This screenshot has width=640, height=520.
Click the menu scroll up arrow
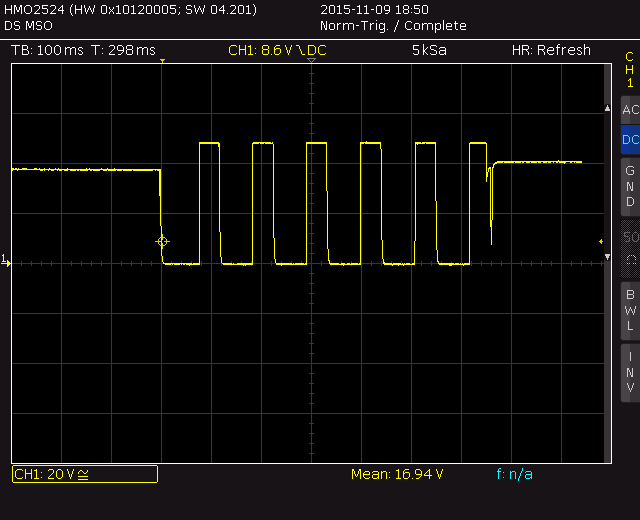(x=607, y=108)
